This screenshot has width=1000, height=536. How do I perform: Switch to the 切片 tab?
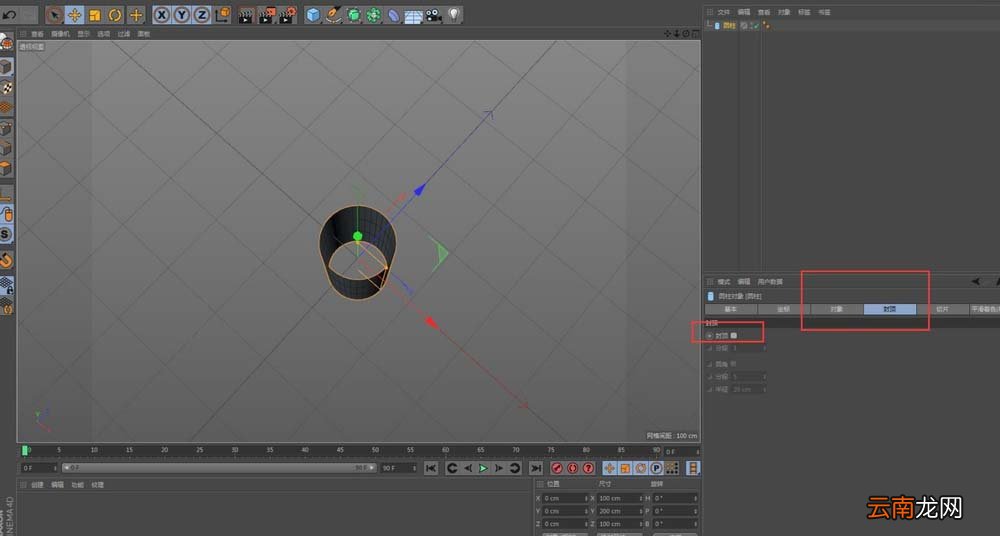[943, 309]
